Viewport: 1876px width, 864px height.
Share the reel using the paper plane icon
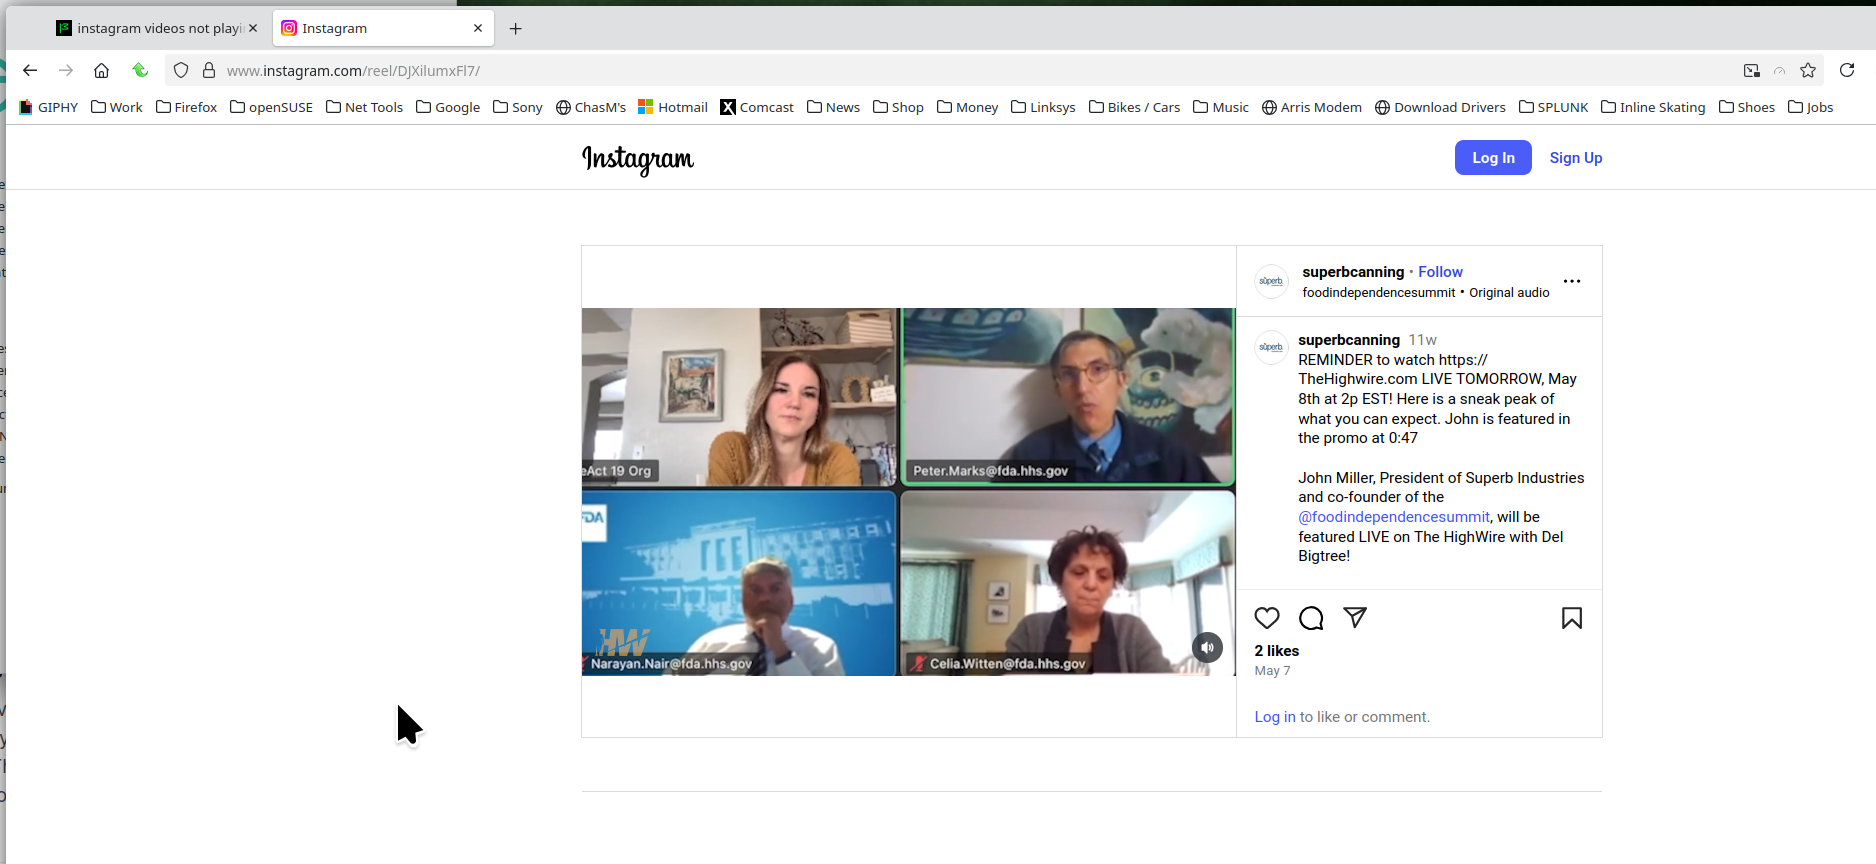tap(1355, 618)
